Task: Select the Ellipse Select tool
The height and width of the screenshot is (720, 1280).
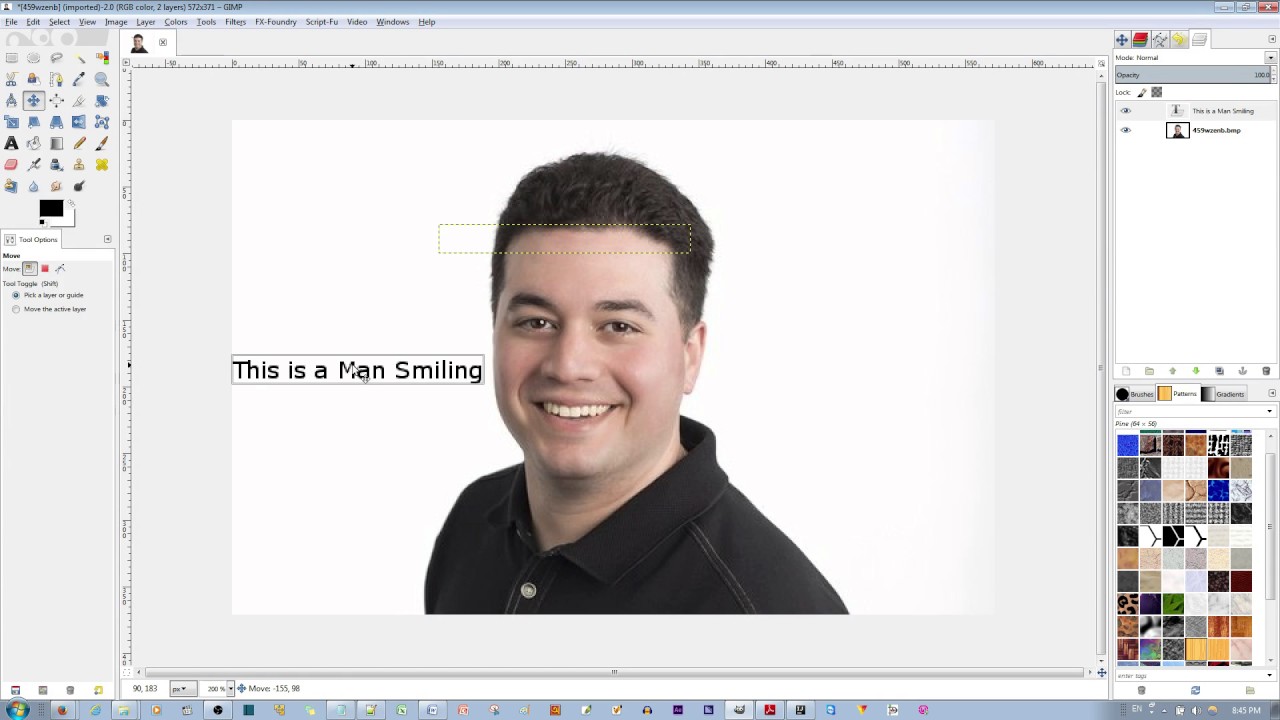Action: [34, 57]
